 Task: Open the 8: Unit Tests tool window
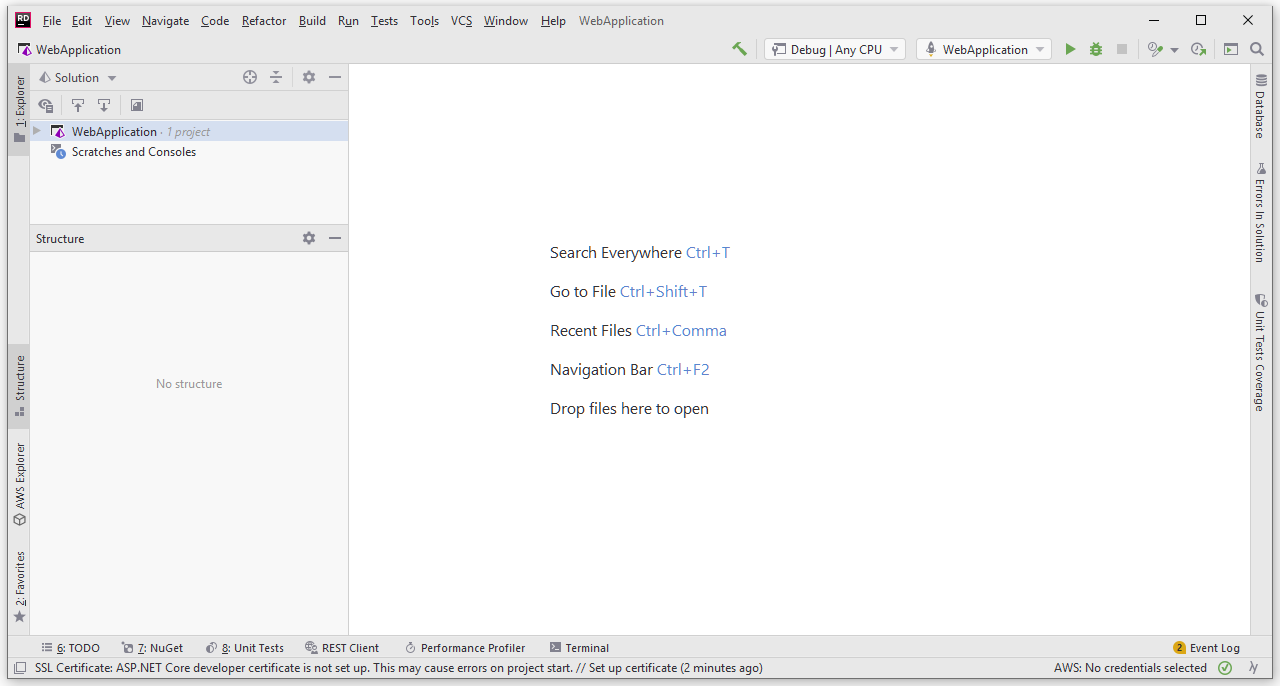[245, 648]
